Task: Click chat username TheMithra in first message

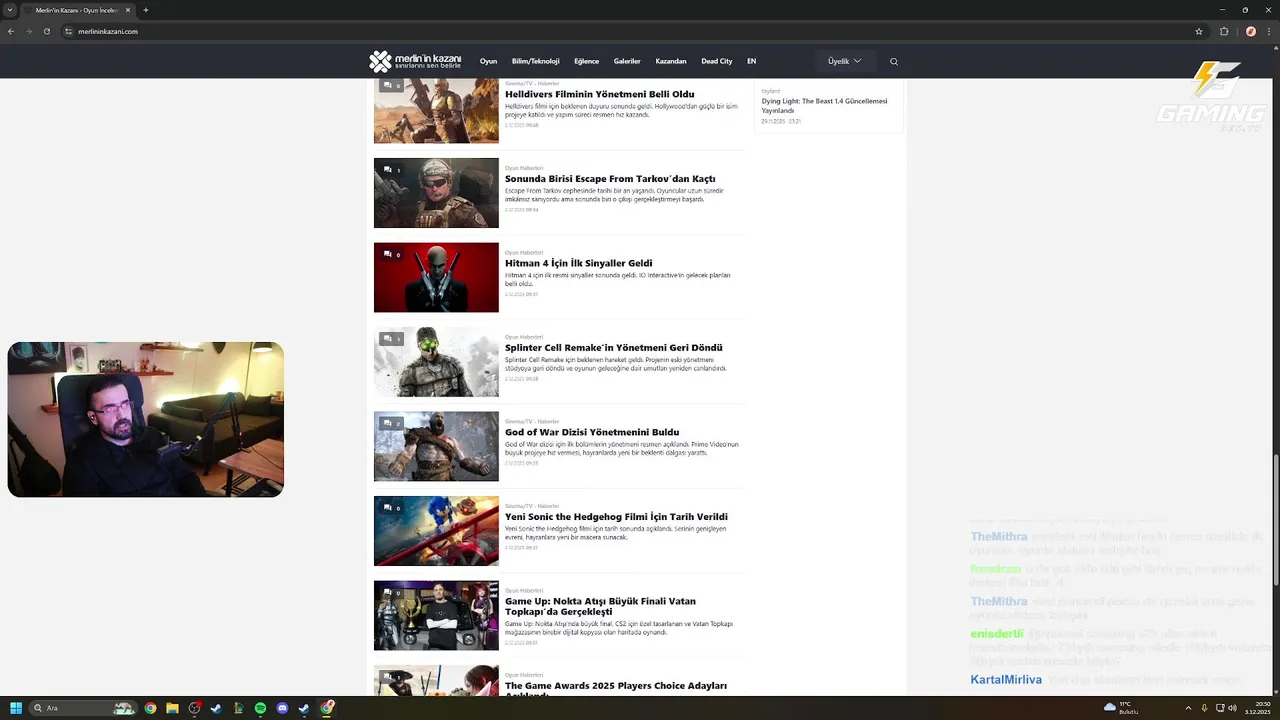Action: click(x=999, y=537)
